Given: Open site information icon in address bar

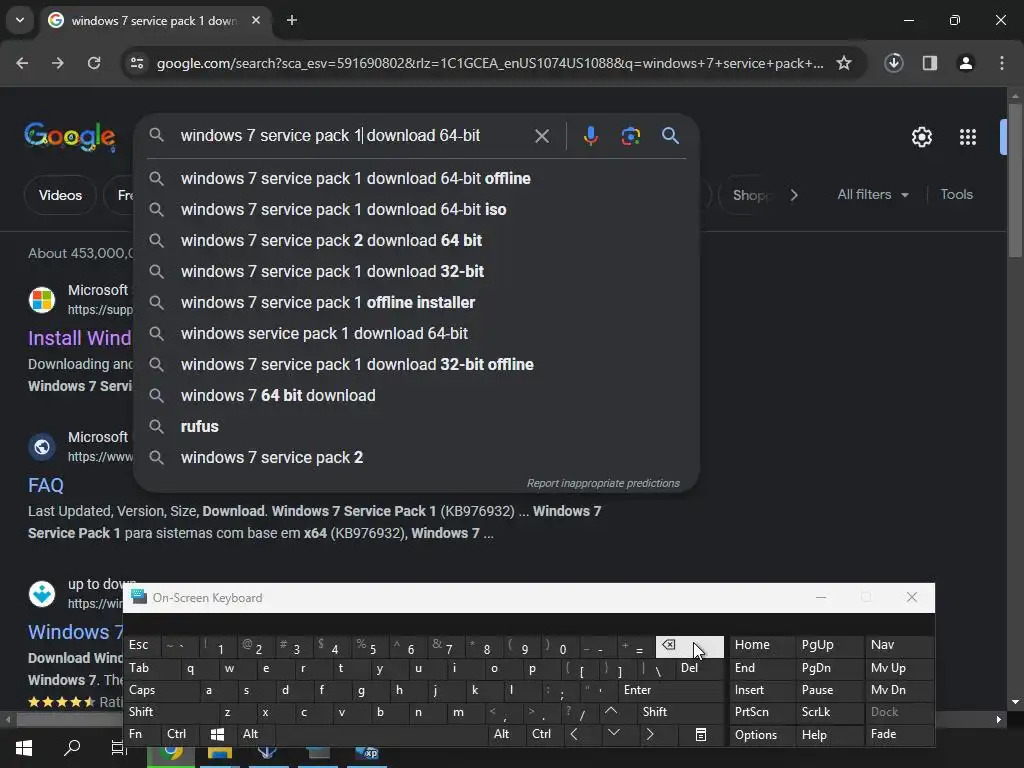Looking at the screenshot, I should point(137,63).
